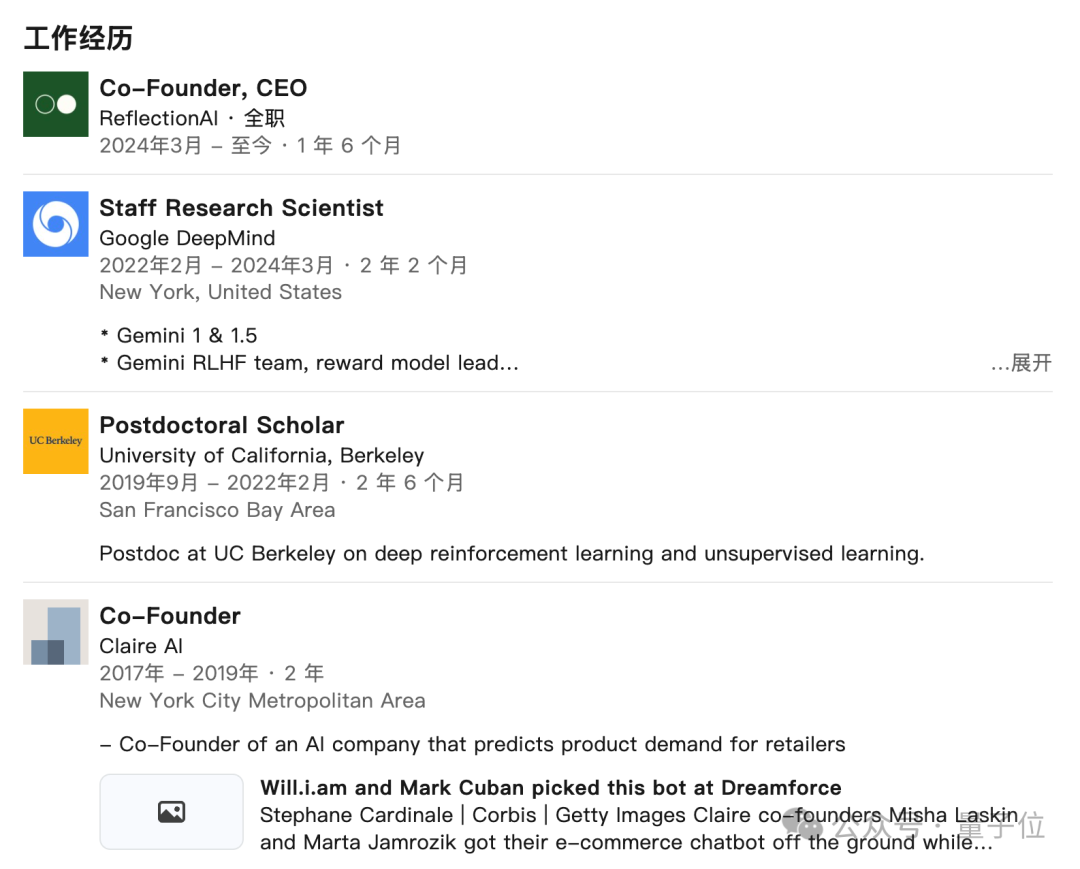The height and width of the screenshot is (869, 1080).
Task: Open the Will.i.am and Mark Cuban article
Action: coord(550,788)
